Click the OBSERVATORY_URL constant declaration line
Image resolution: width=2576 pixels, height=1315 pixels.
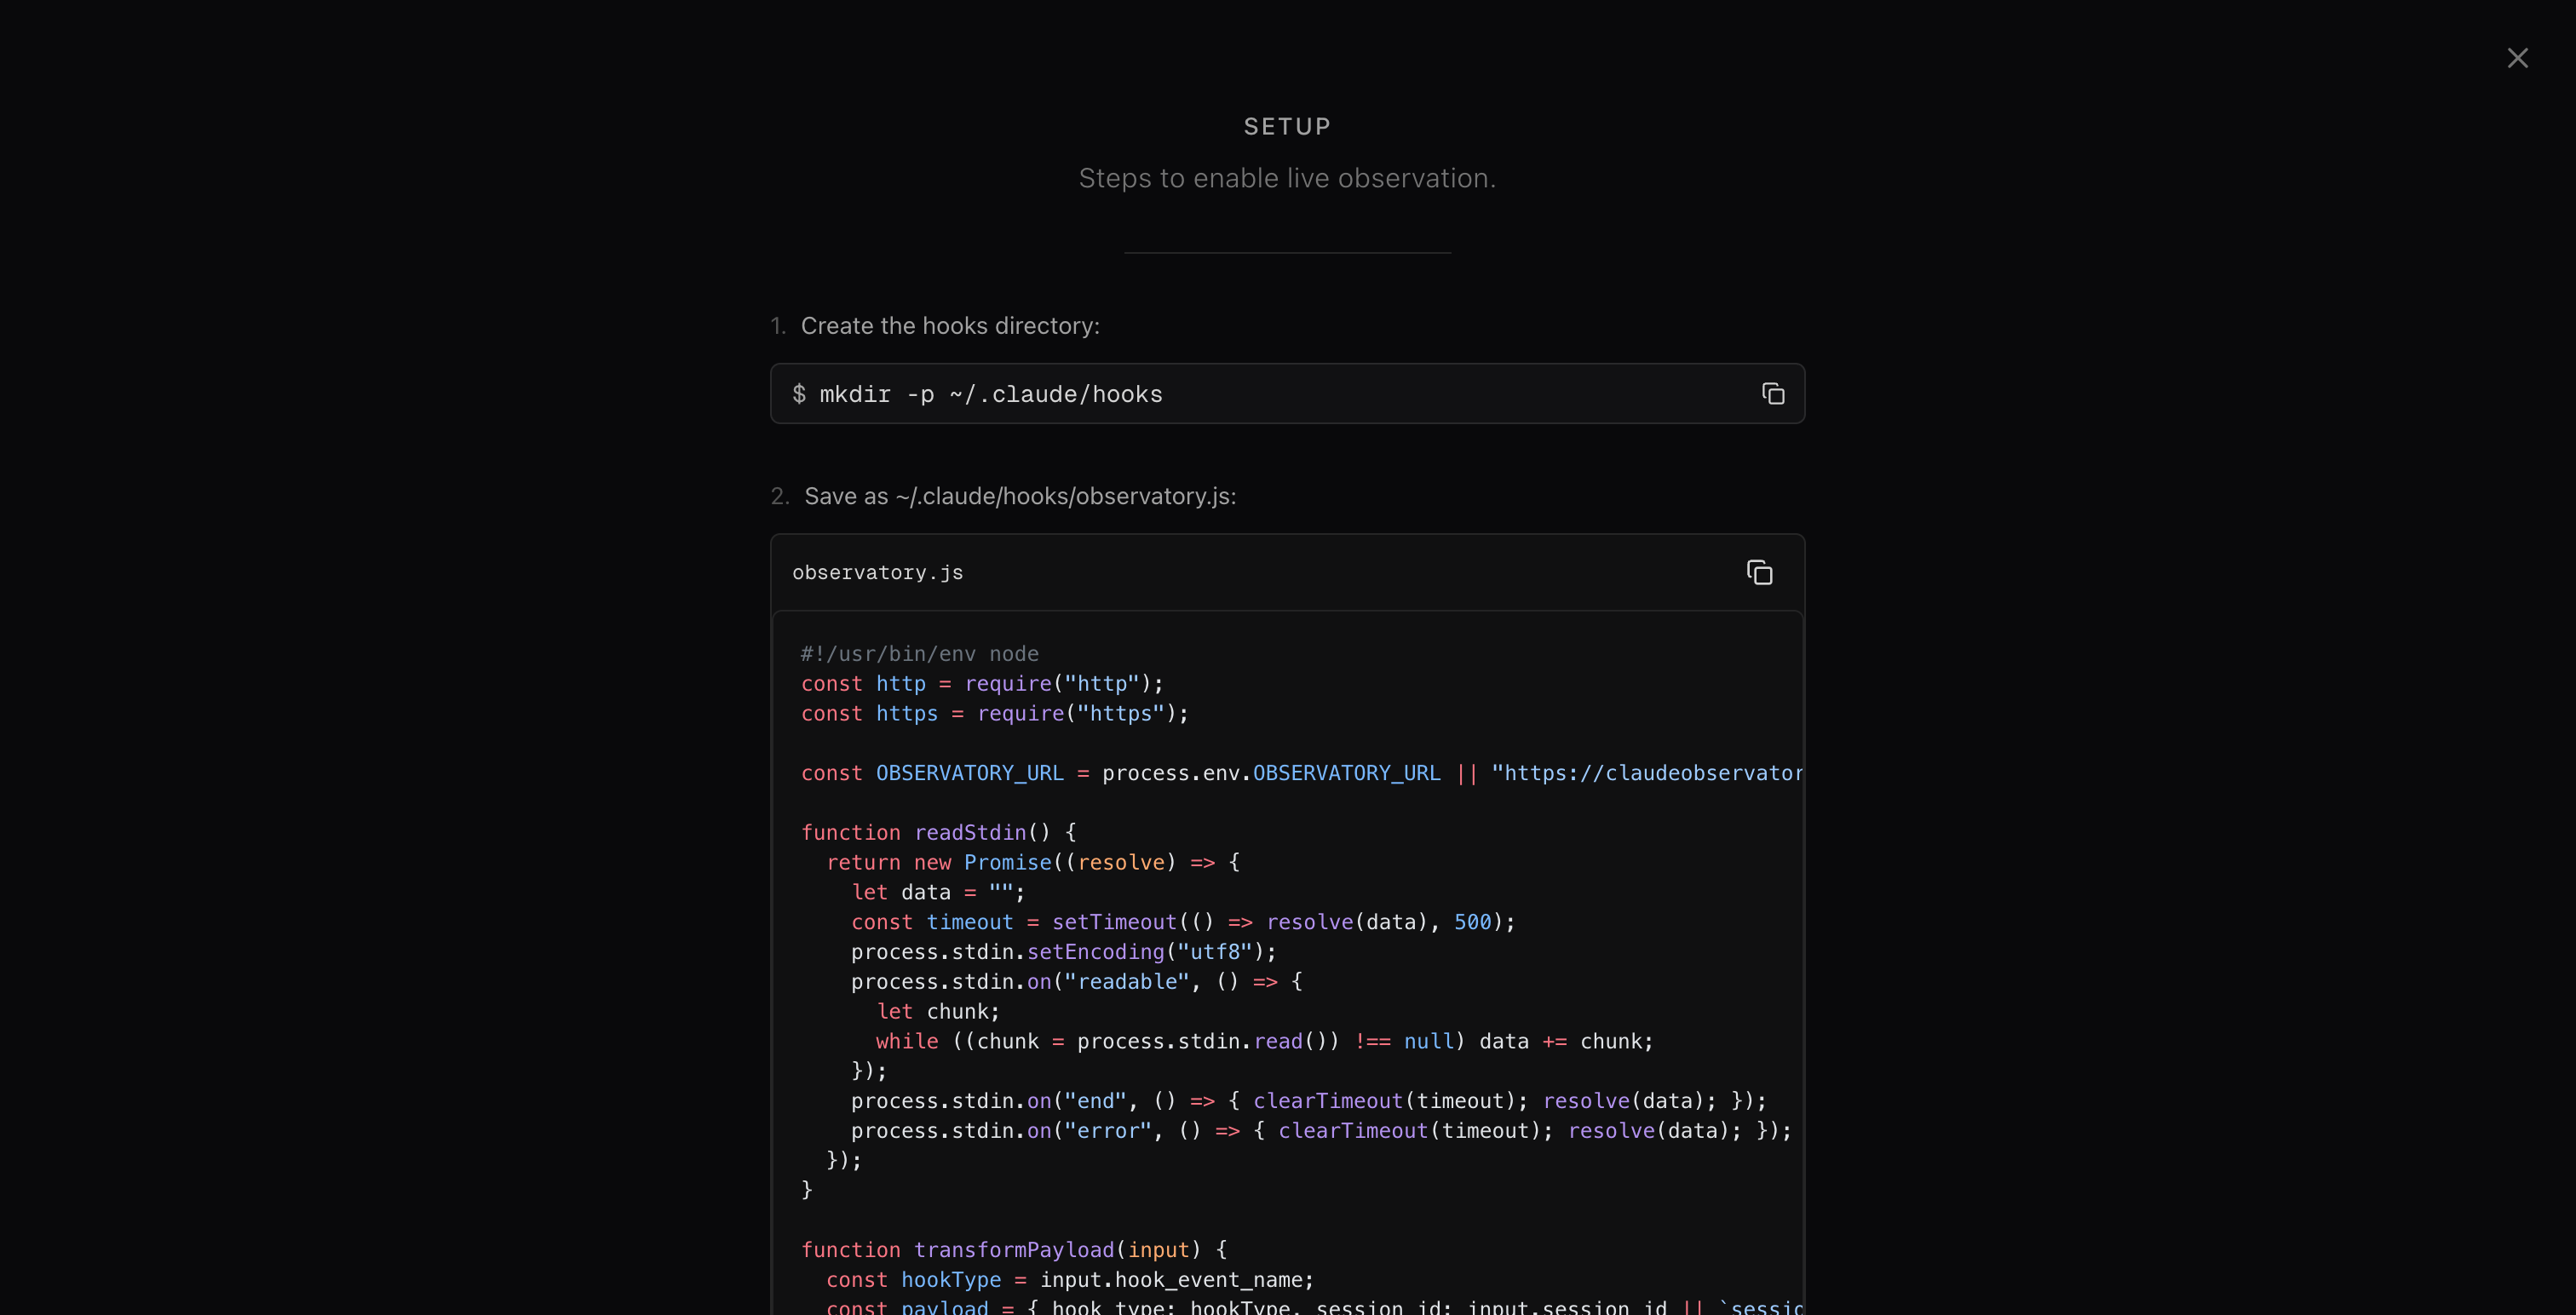[1300, 774]
